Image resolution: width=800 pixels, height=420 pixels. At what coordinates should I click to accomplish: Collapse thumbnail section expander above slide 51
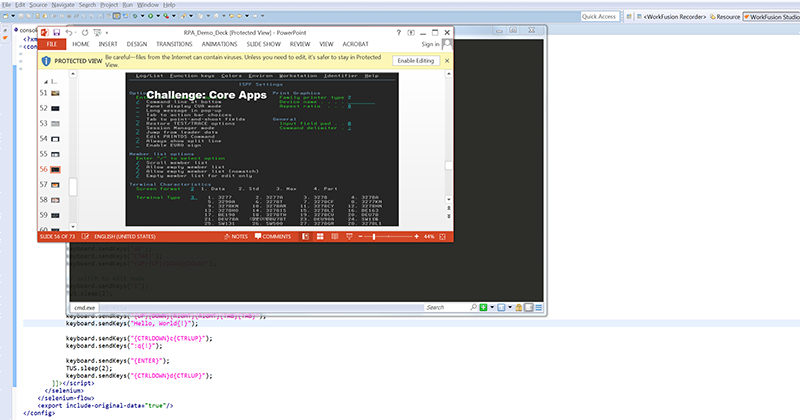point(45,82)
